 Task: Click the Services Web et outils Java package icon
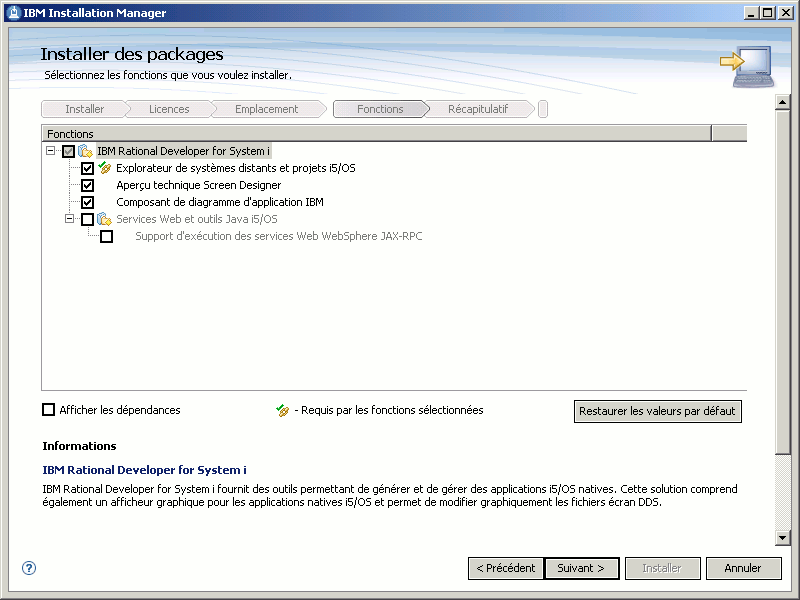pos(104,219)
